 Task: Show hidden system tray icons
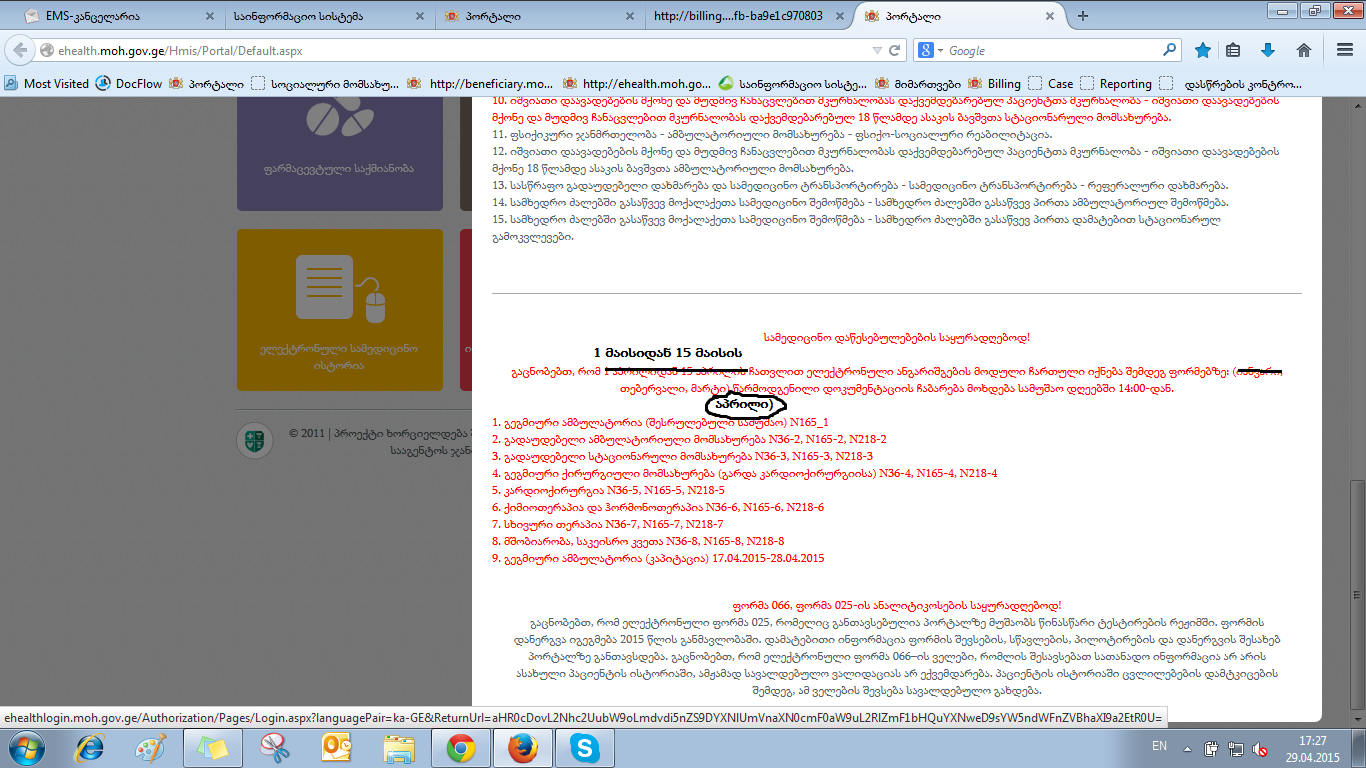(1186, 747)
